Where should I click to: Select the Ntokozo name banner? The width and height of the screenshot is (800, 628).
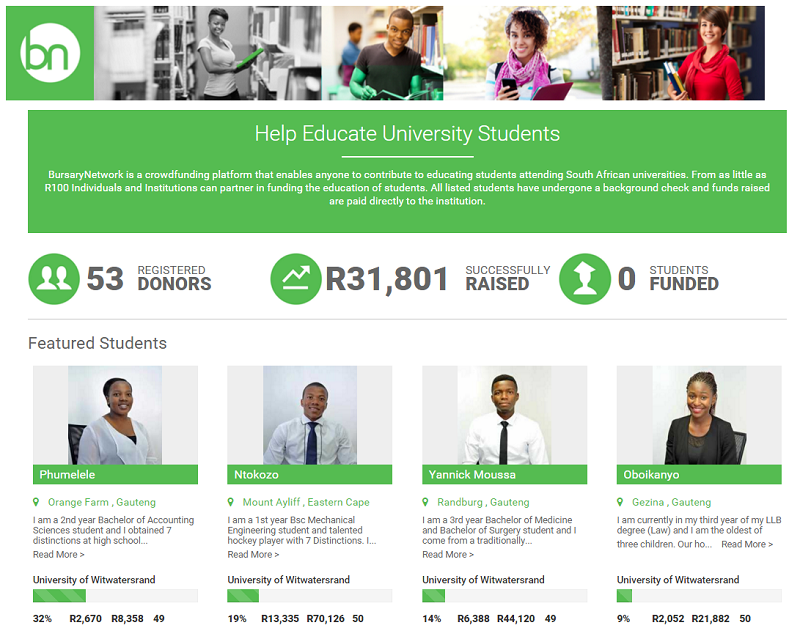click(x=310, y=474)
